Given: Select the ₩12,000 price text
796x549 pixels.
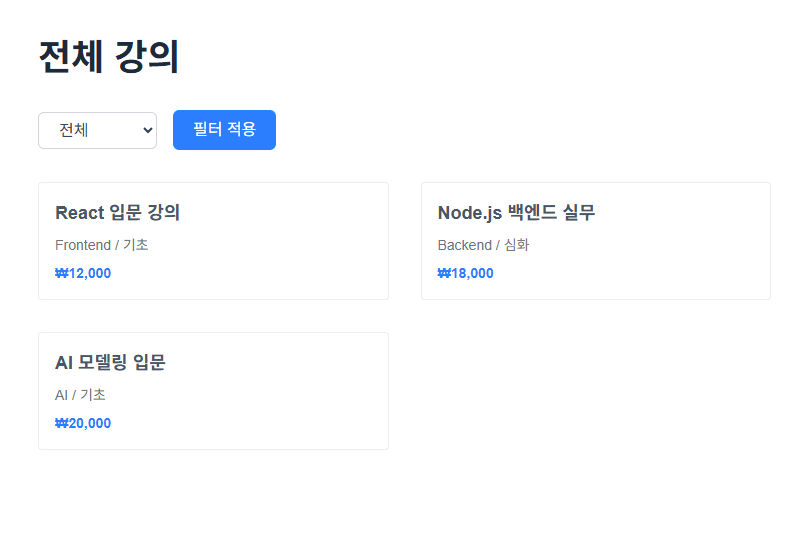Looking at the screenshot, I should pyautogui.click(x=83, y=273).
